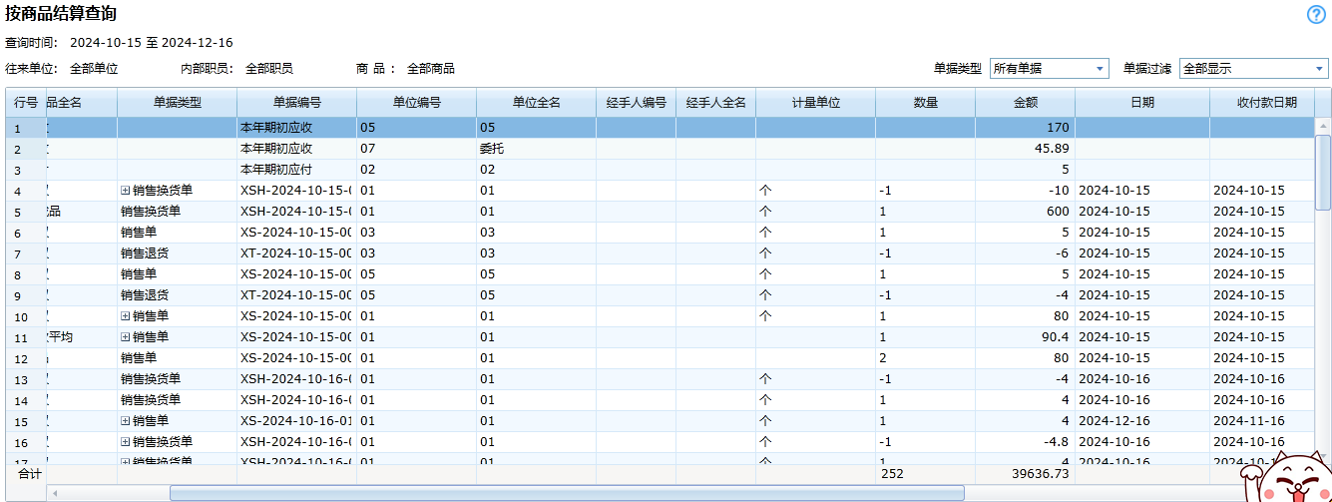Open the help question mark icon

[1316, 15]
